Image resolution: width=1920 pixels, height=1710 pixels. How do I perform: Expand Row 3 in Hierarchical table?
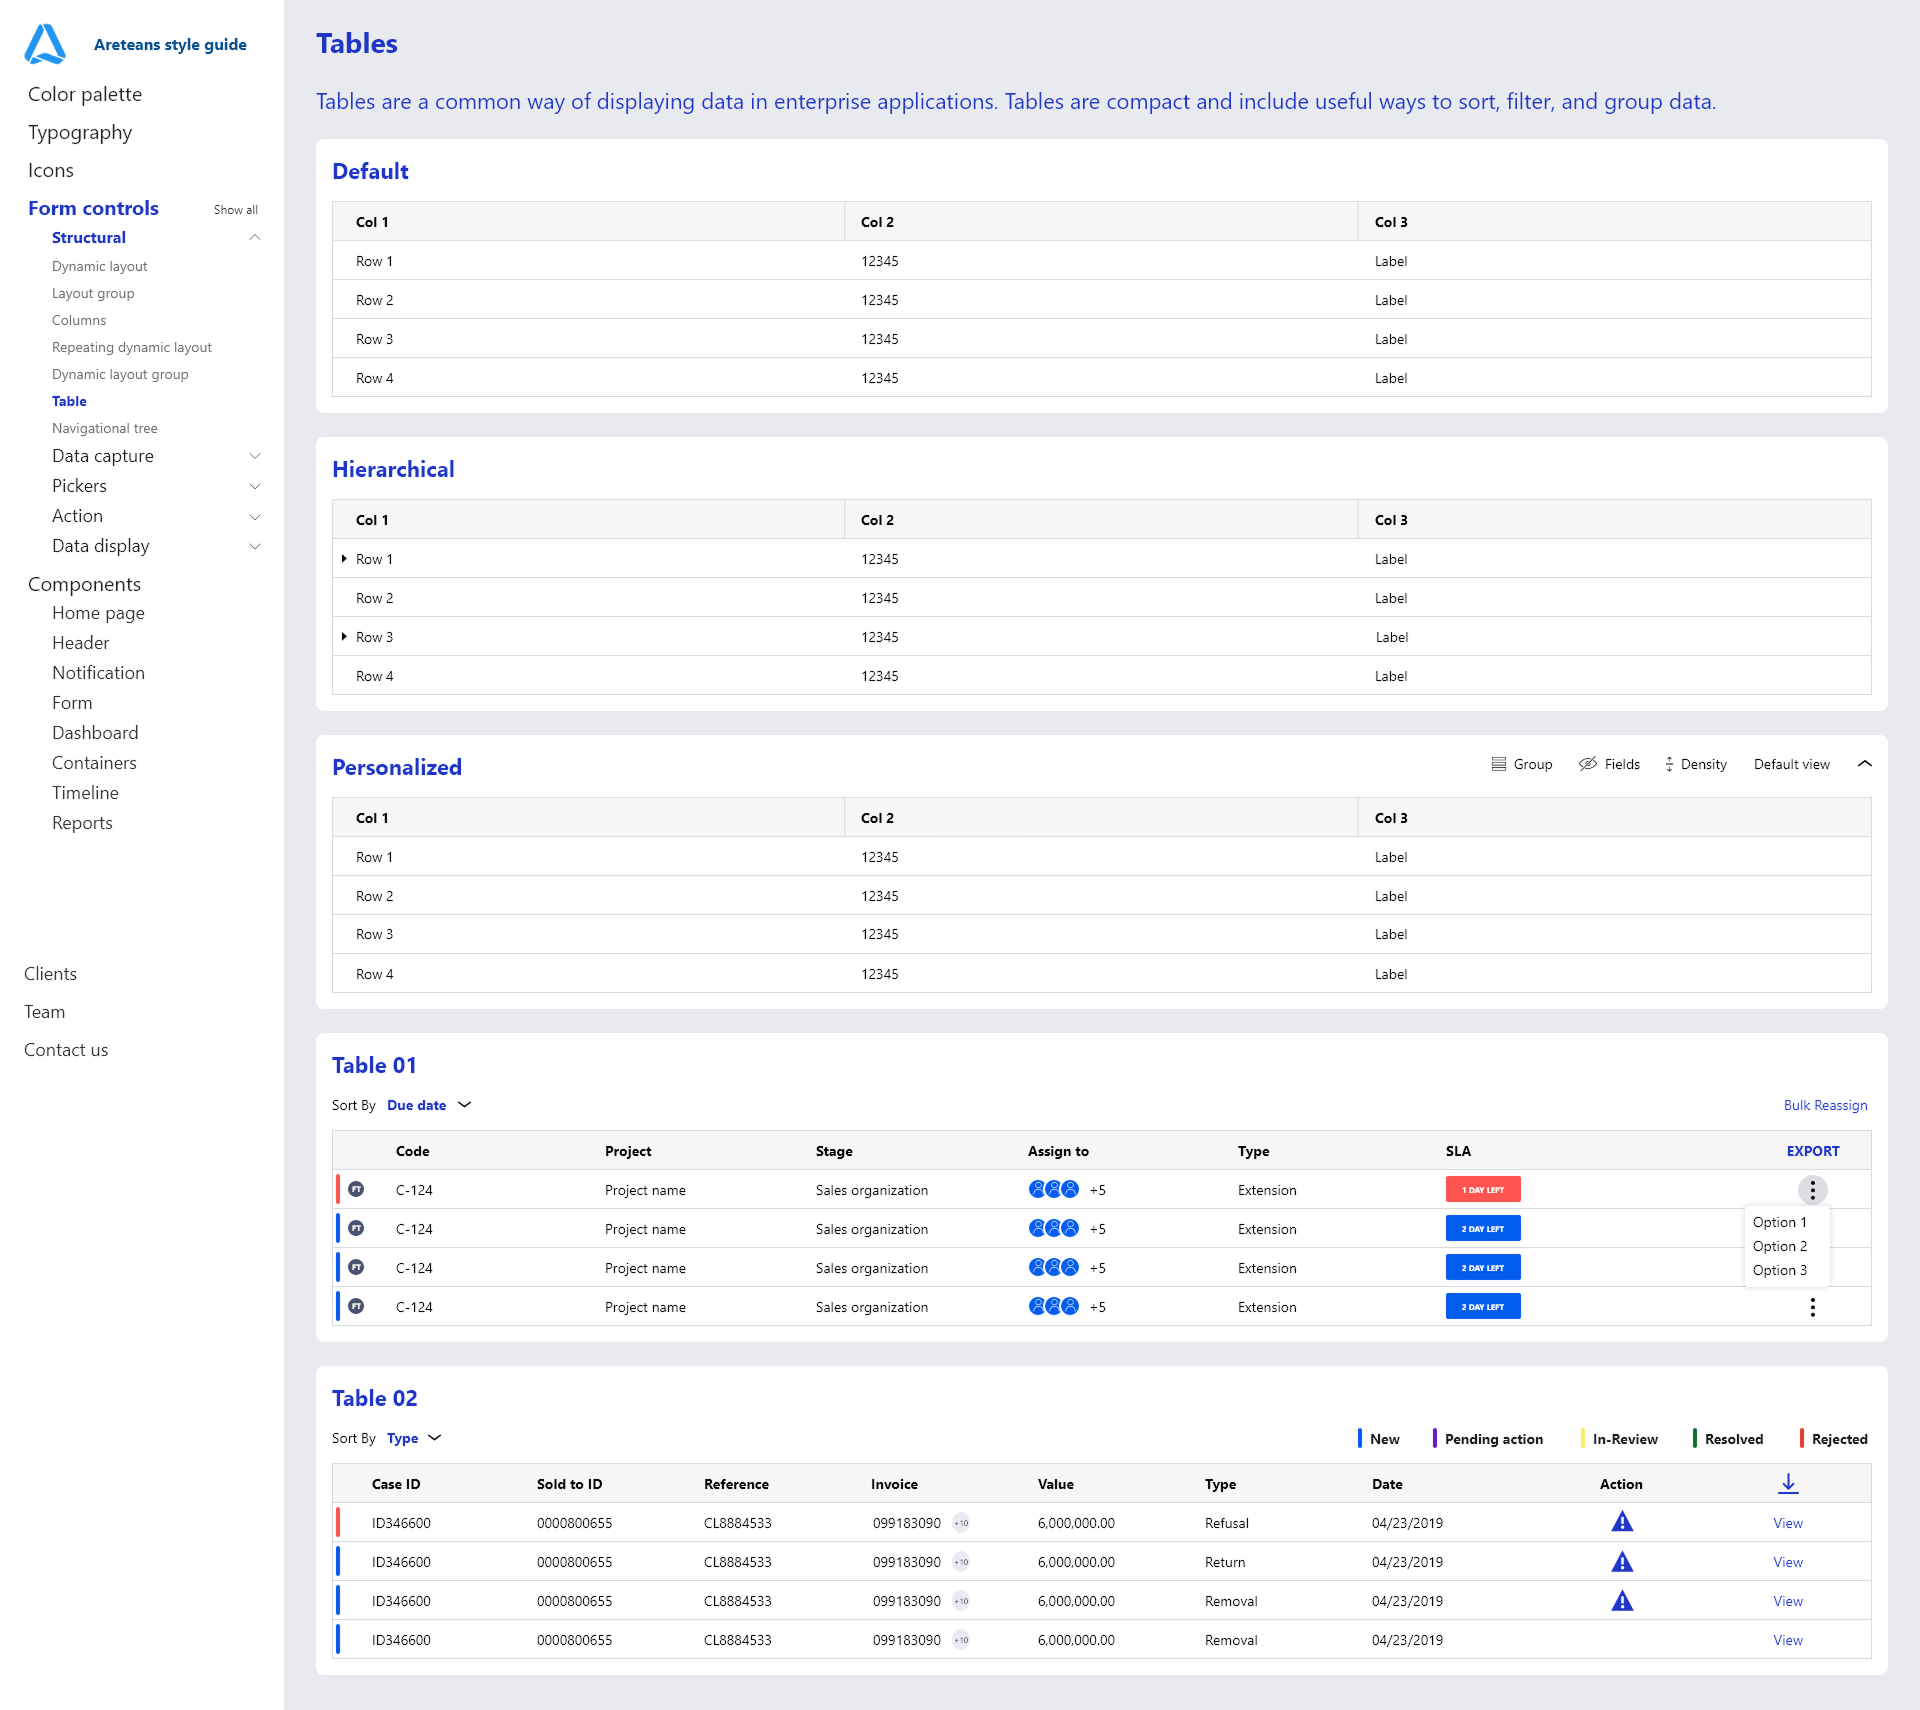(x=344, y=637)
